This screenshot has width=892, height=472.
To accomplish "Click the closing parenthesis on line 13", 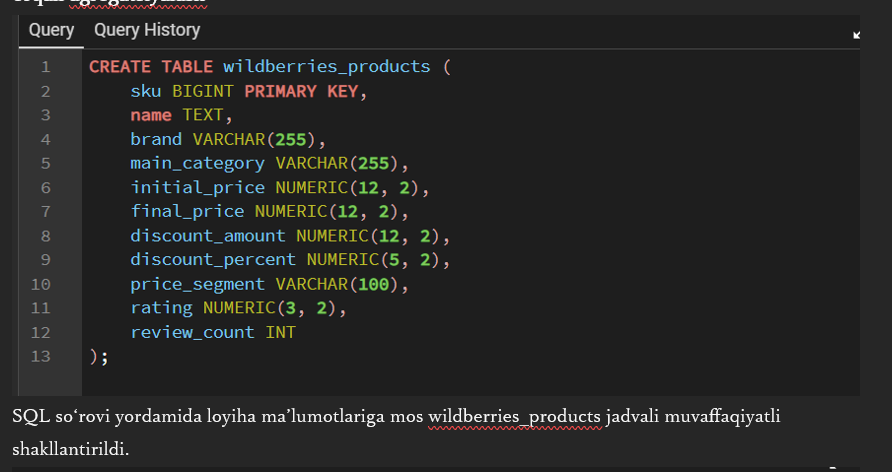I will (94, 357).
